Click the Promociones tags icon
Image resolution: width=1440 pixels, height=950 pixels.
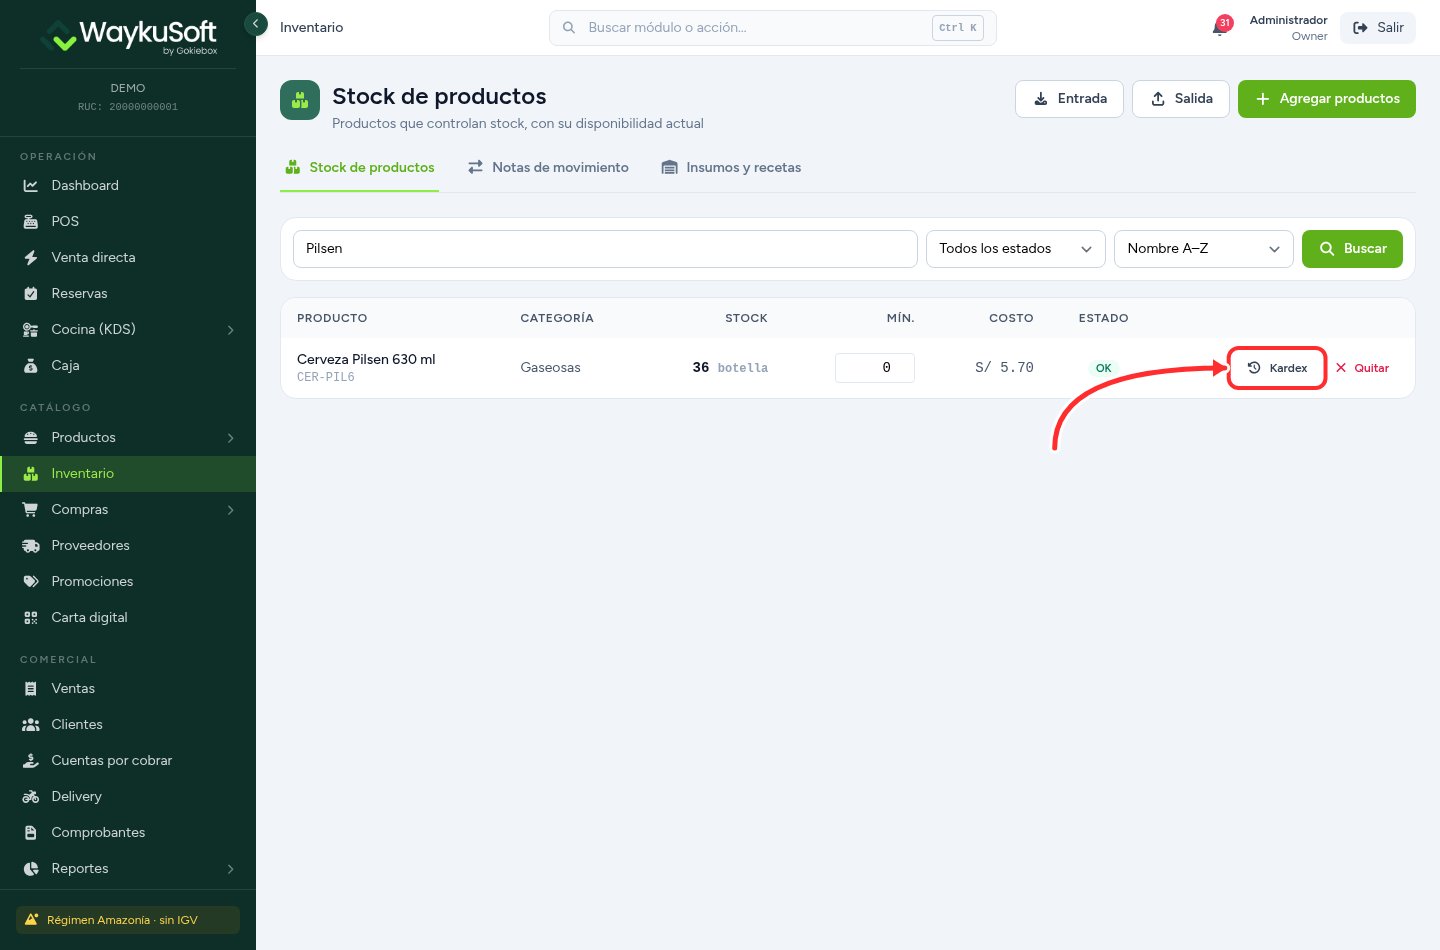tap(31, 581)
